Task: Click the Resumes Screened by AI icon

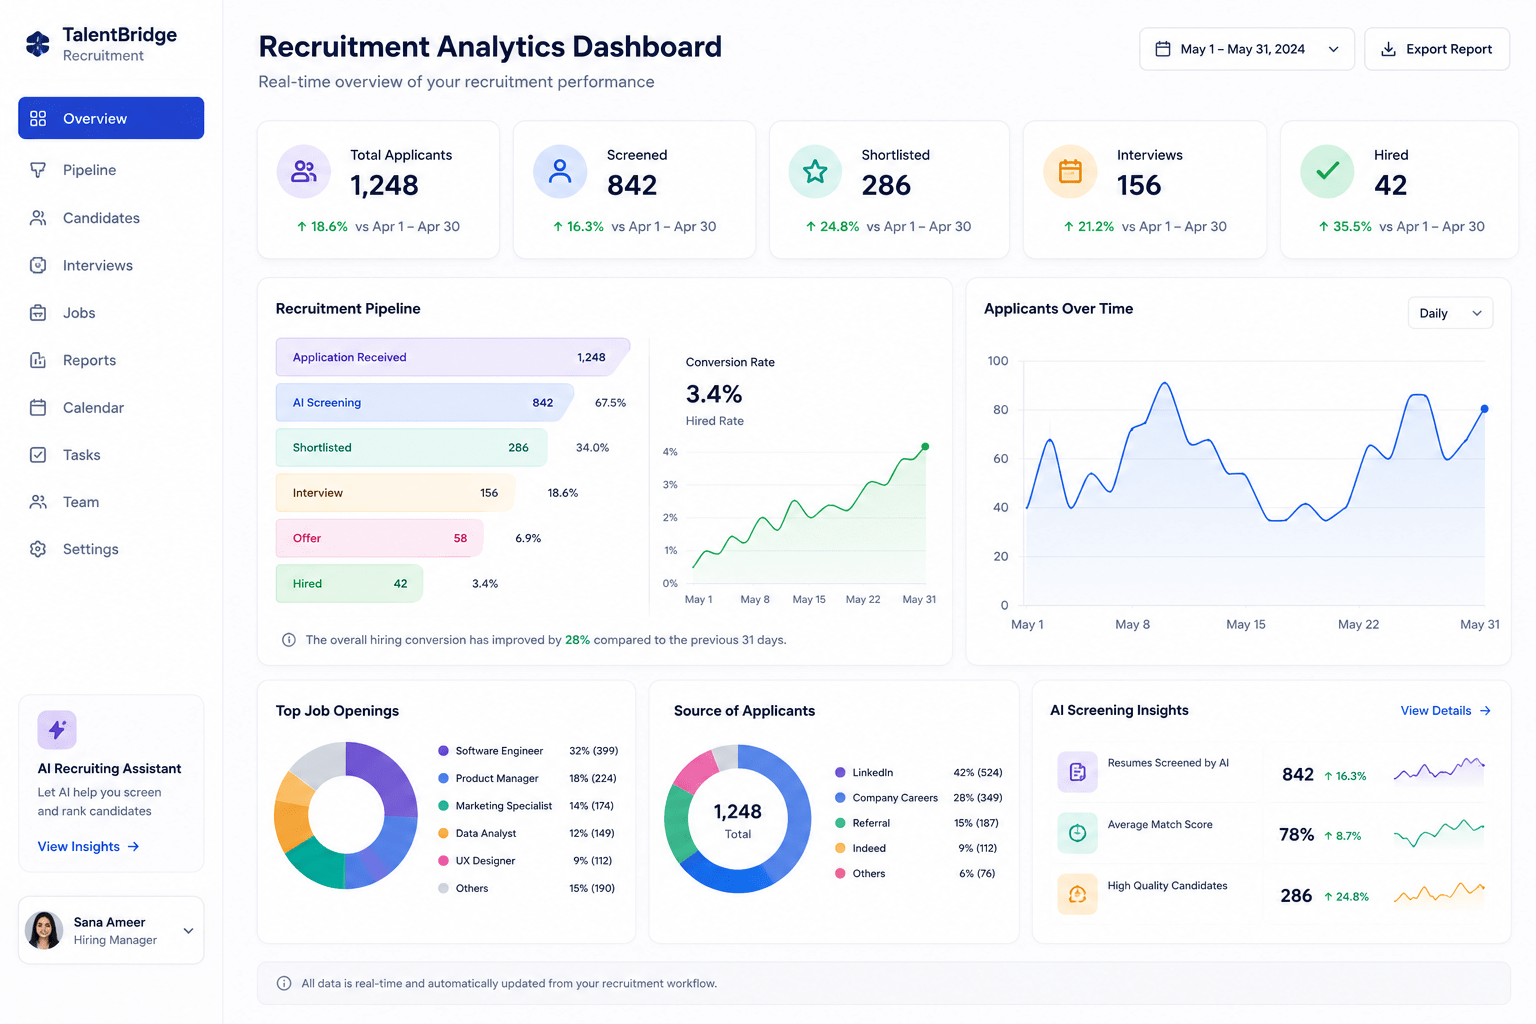Action: point(1077,772)
